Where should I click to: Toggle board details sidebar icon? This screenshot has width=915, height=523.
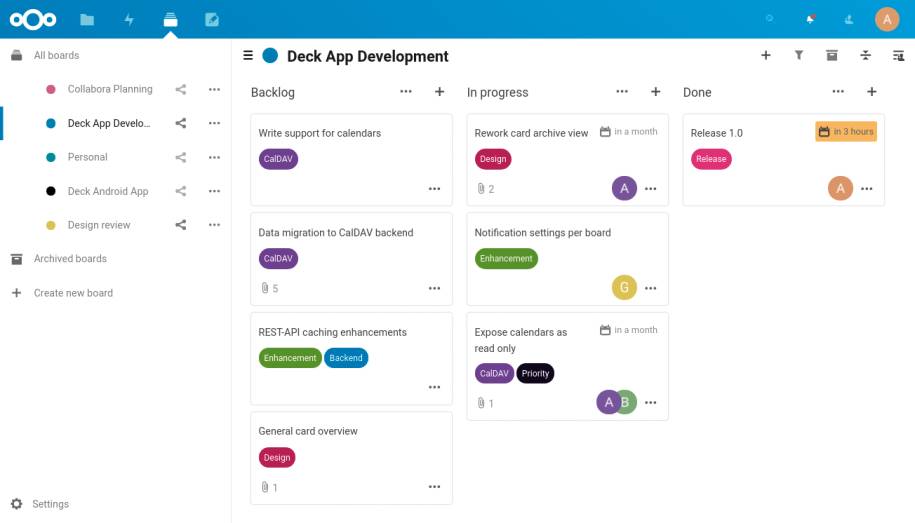[899, 55]
